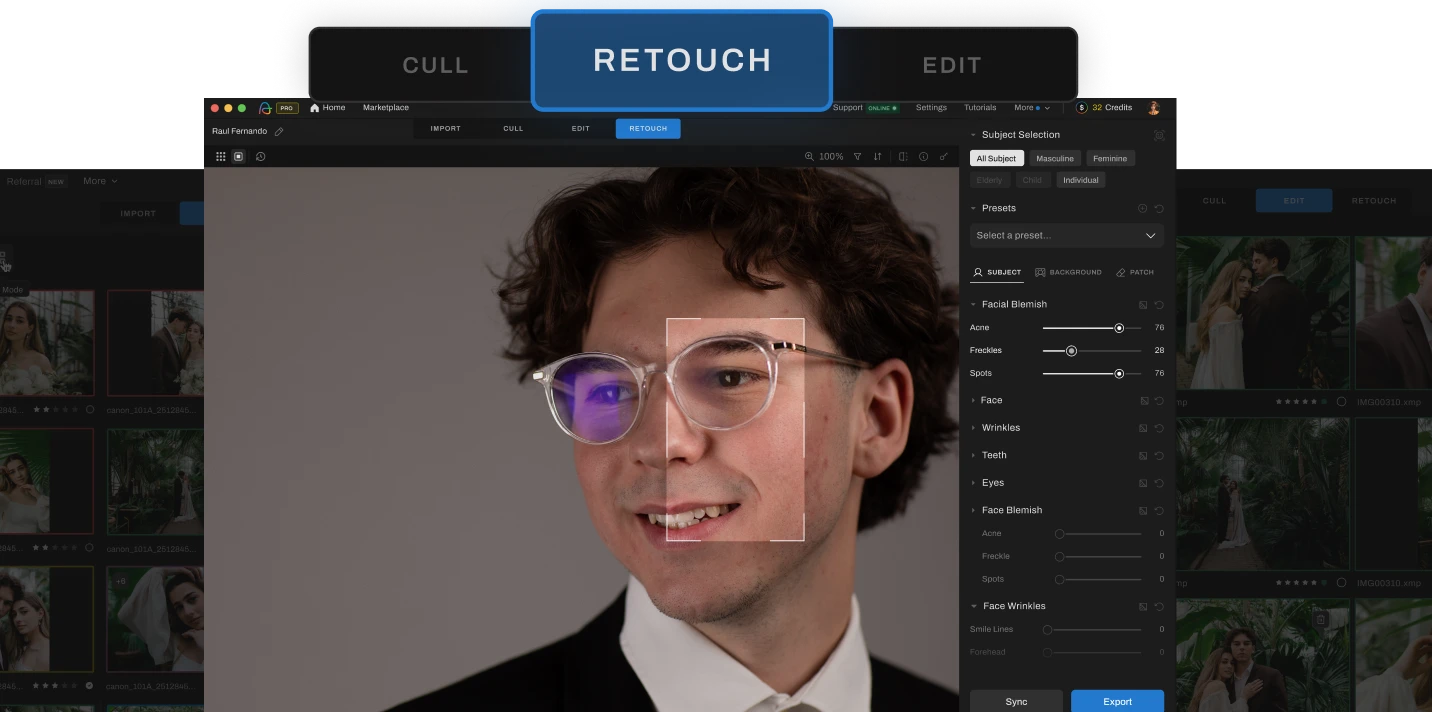Open the More menu in top bar
Viewport: 1432px width, 712px height.
(x=1032, y=108)
